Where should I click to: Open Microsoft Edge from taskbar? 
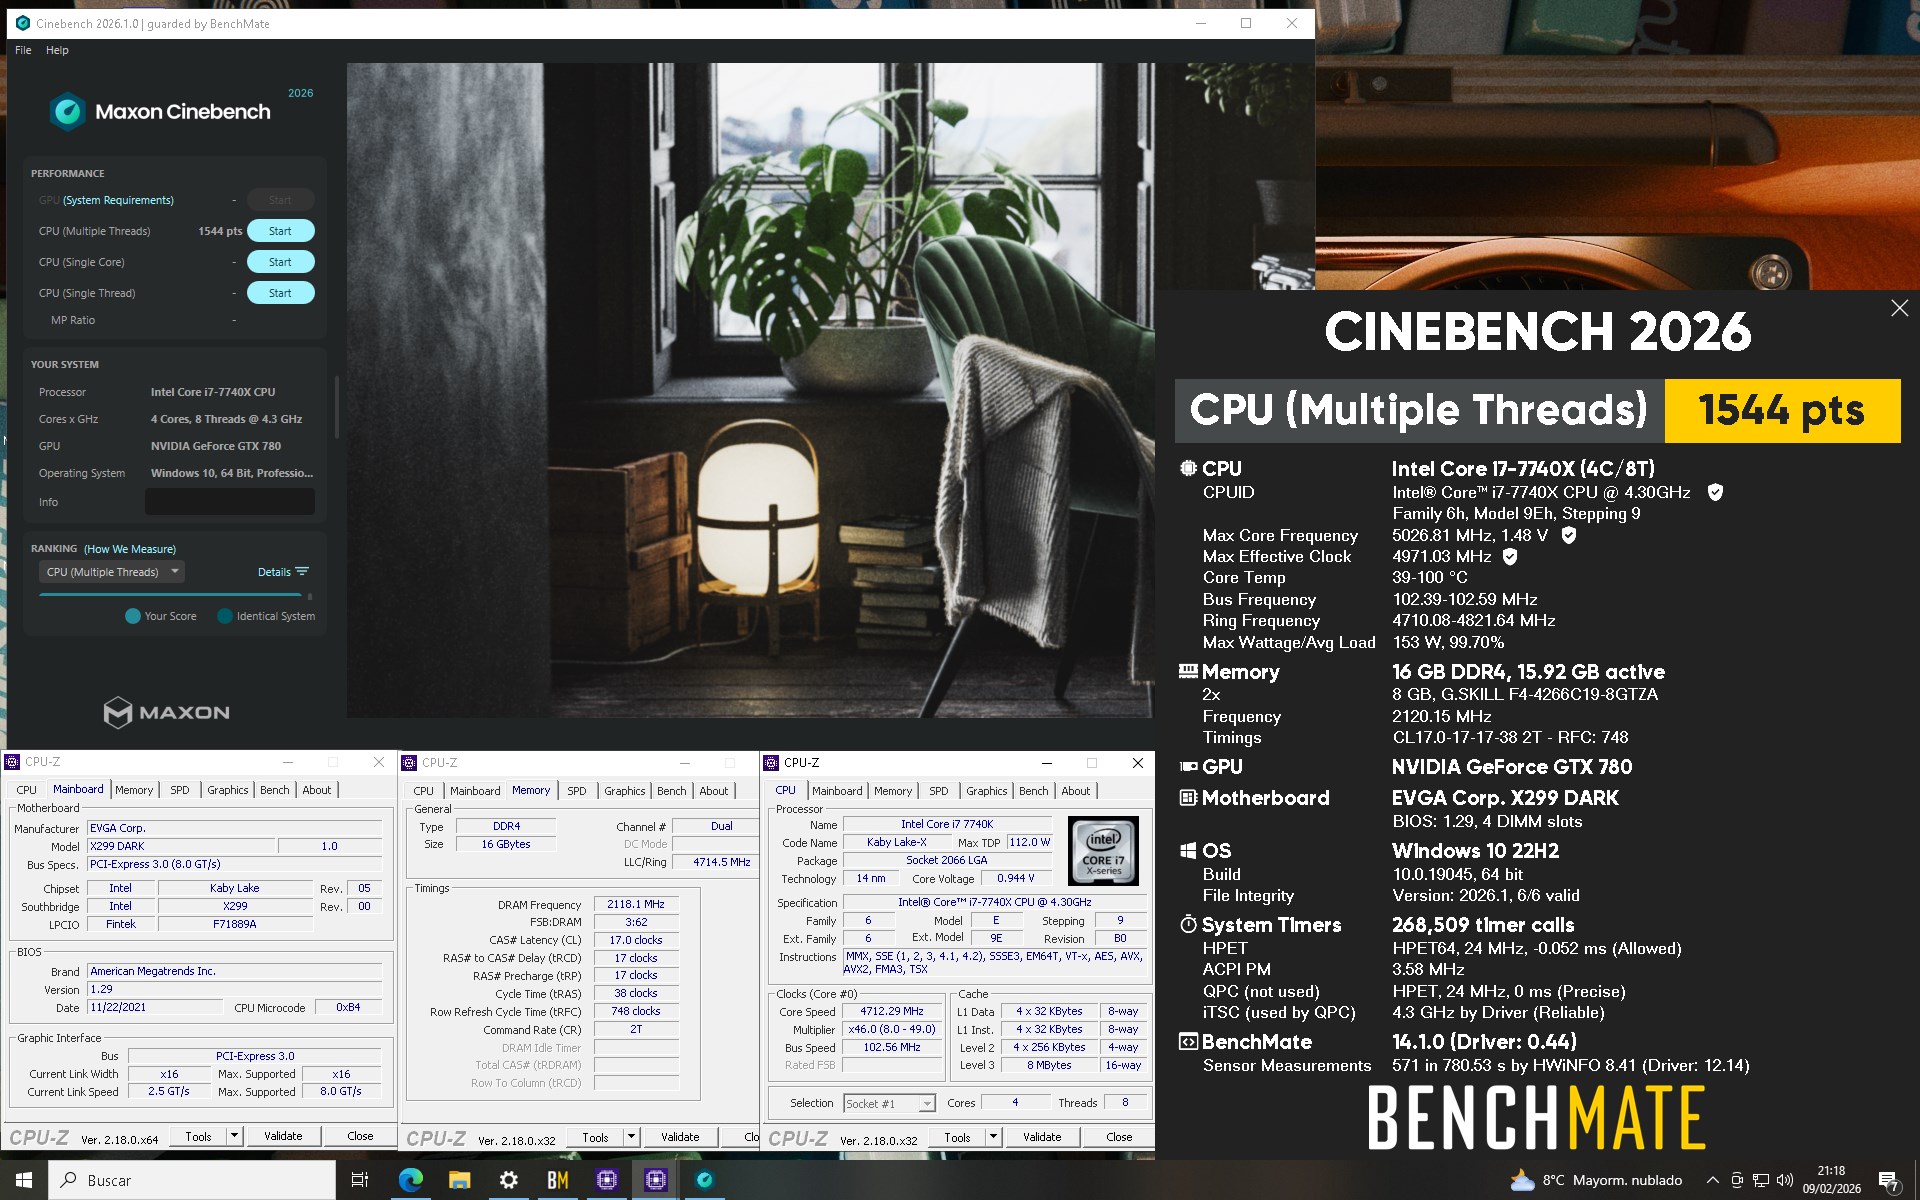(410, 1180)
